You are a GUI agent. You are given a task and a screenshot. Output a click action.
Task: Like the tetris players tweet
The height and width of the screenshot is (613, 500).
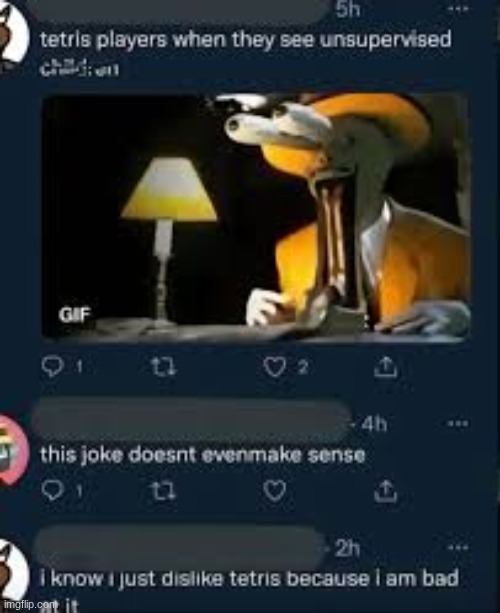pos(274,367)
